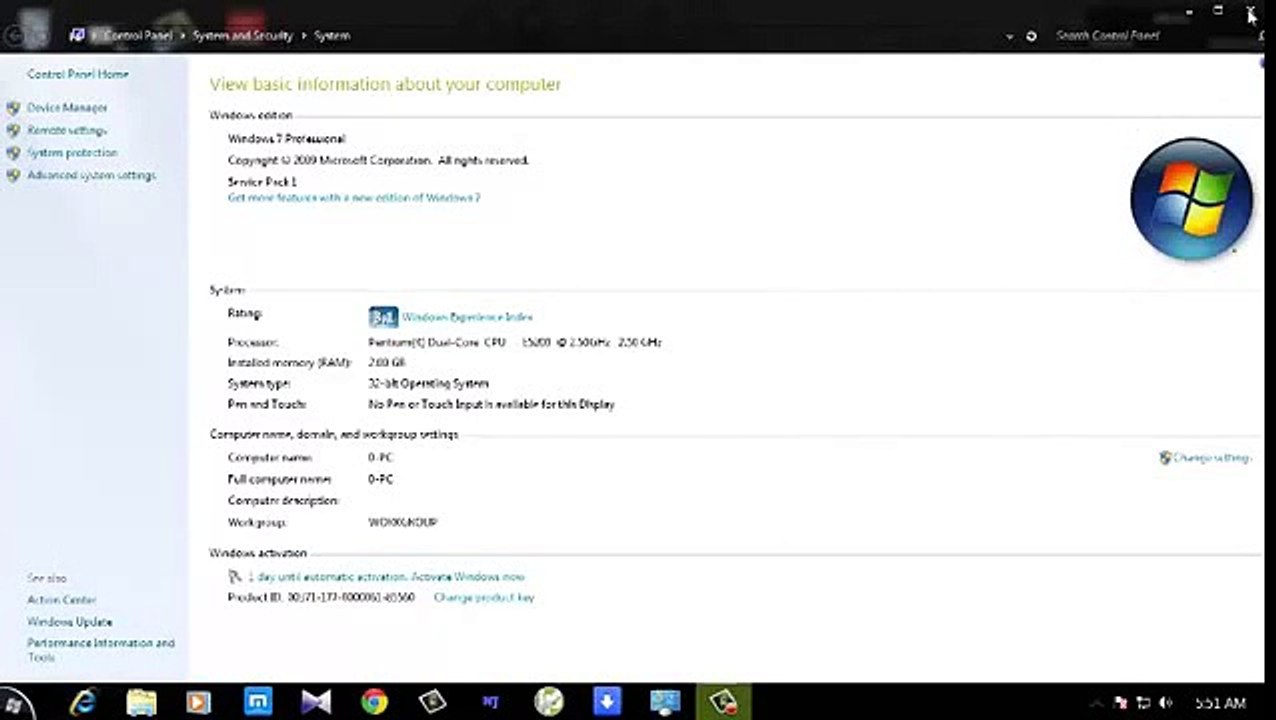The height and width of the screenshot is (720, 1276).
Task: Launch Google Chrome from taskbar
Action: tap(375, 703)
